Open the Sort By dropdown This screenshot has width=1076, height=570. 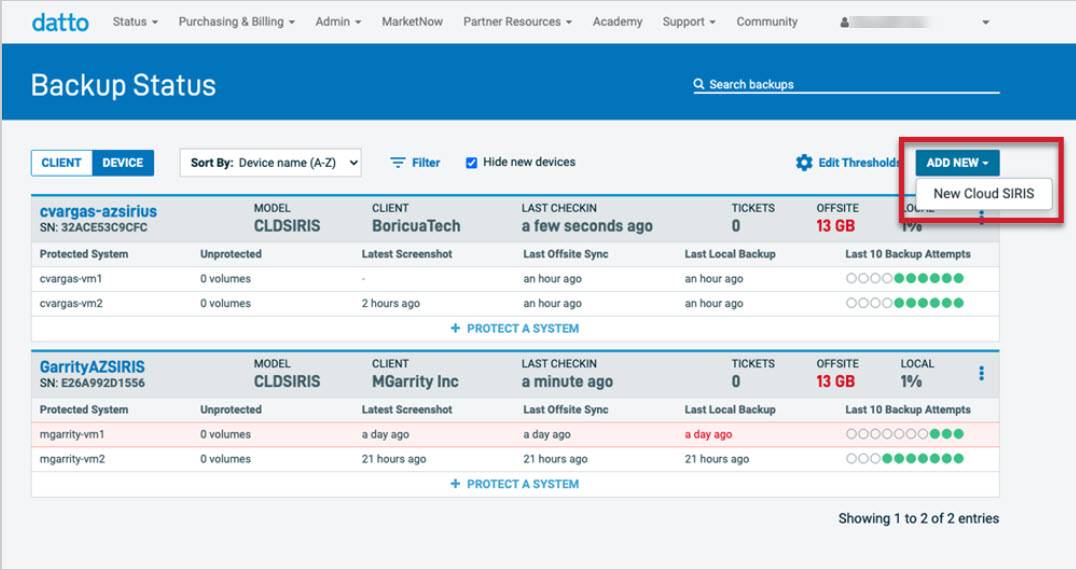pos(270,163)
